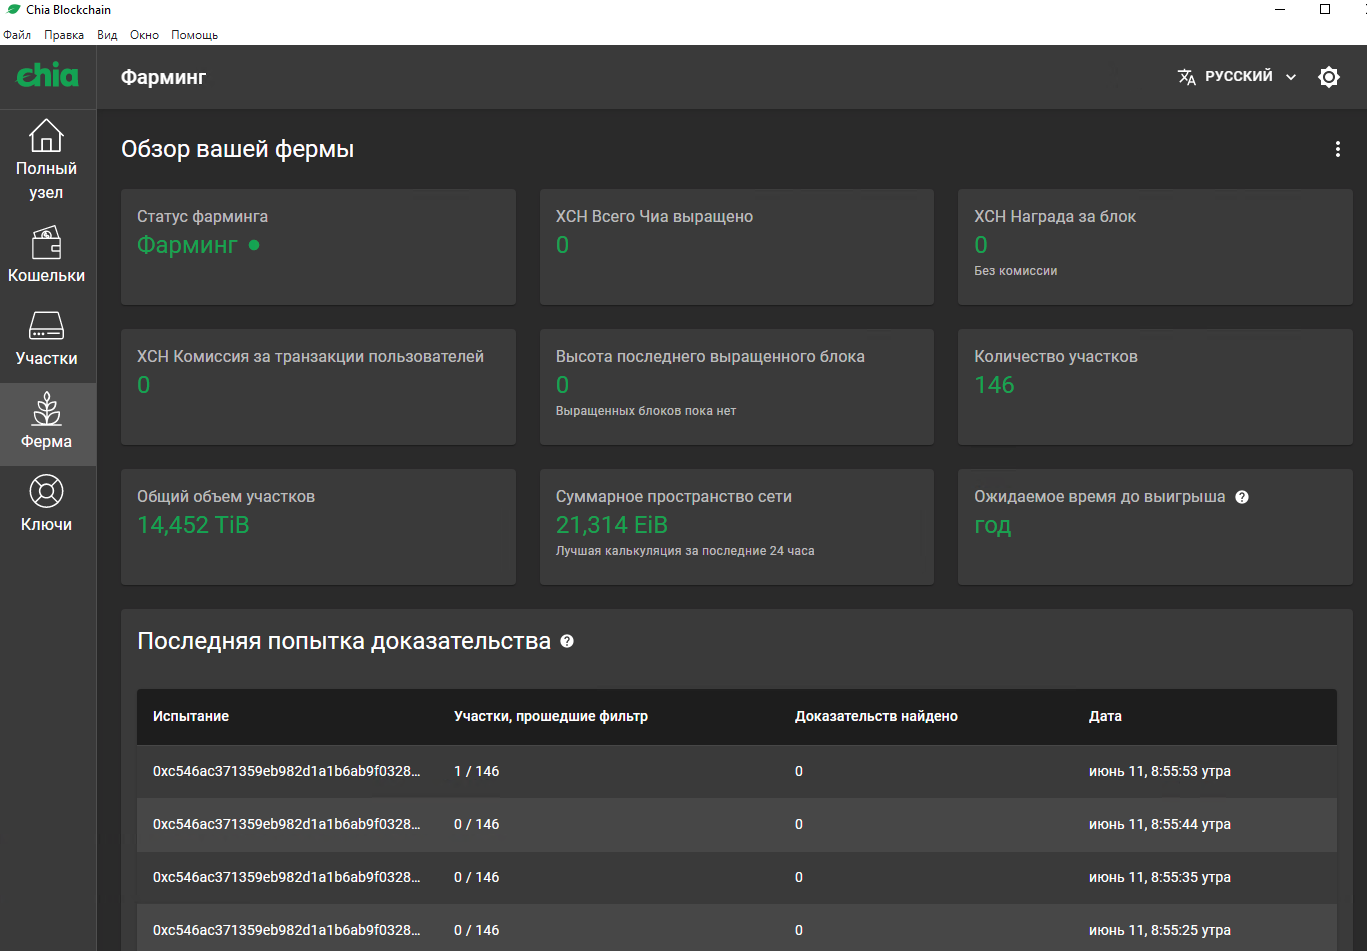Click the 146 plots count value
The height and width of the screenshot is (951, 1367).
point(994,385)
